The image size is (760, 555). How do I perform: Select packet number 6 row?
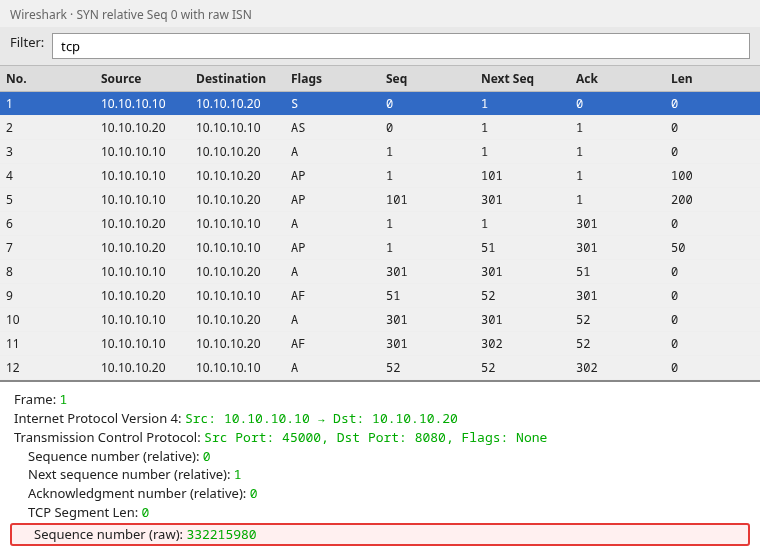click(380, 223)
